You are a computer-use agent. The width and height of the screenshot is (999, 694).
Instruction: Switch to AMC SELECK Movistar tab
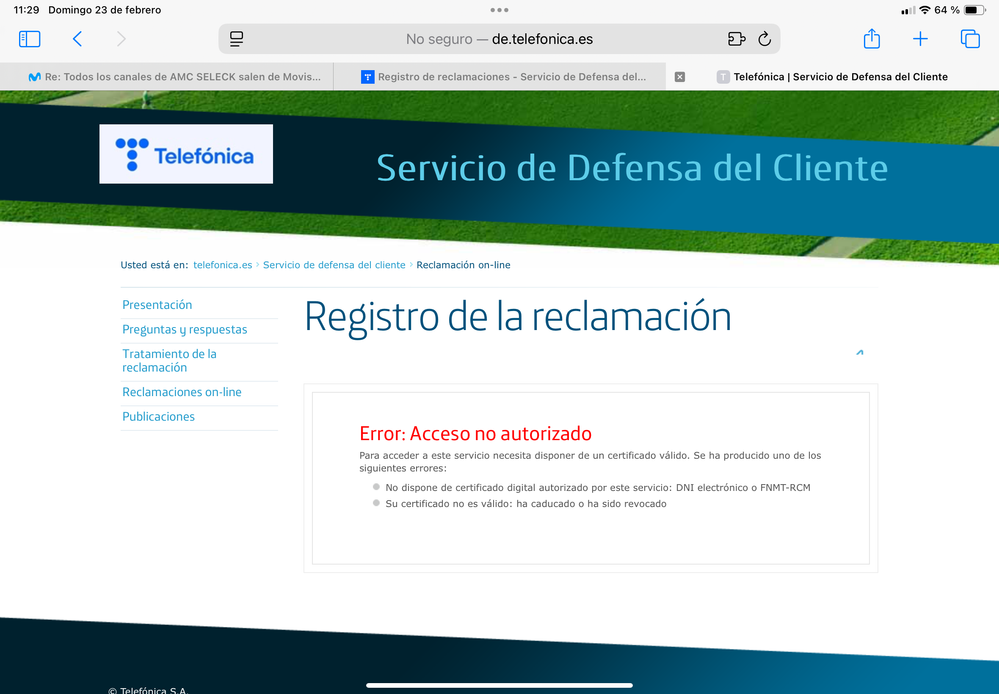tap(175, 77)
